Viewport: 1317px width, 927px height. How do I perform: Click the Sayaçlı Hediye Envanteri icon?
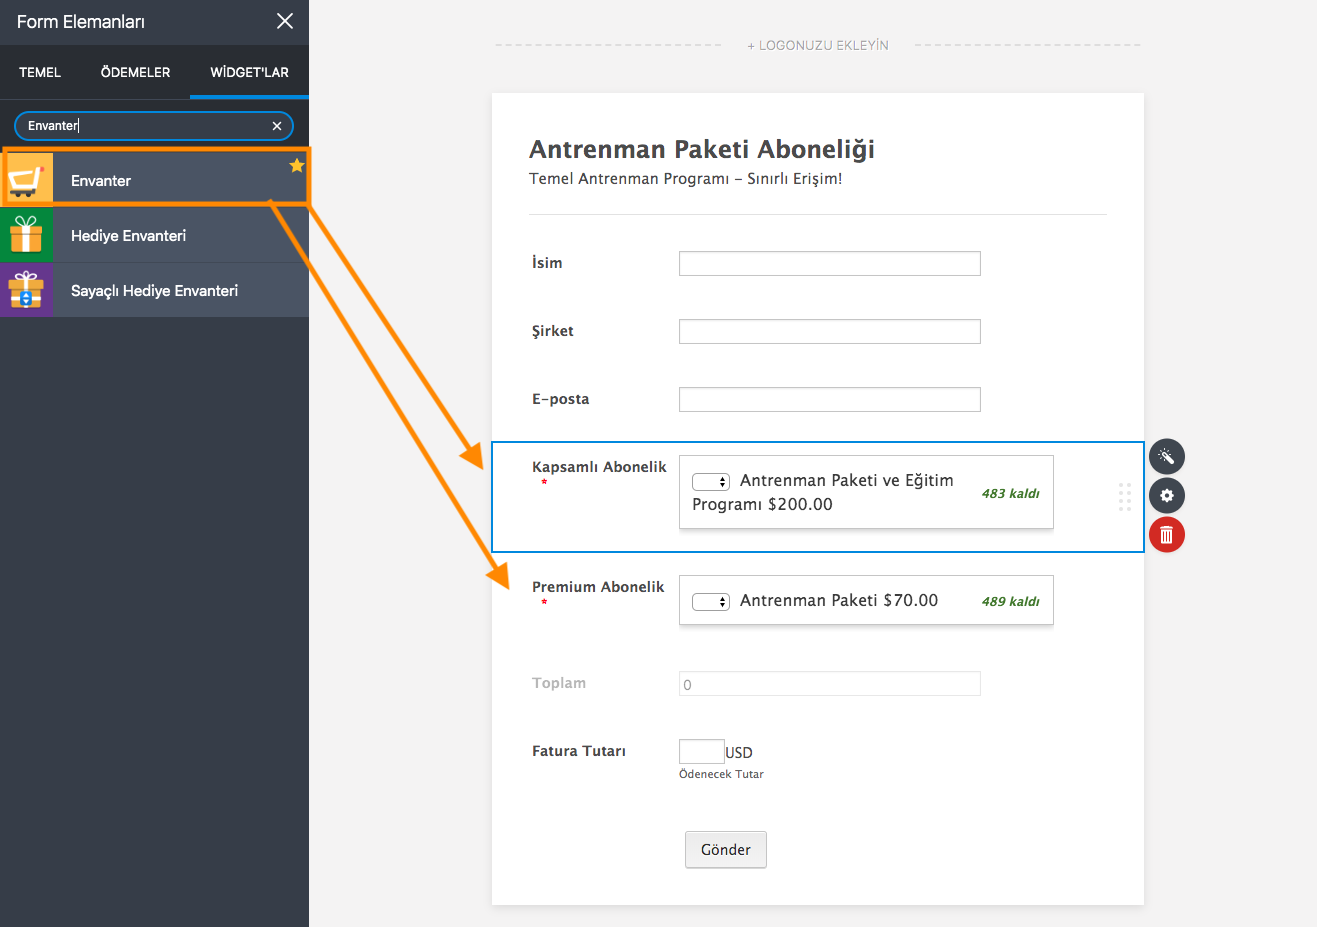point(27,291)
